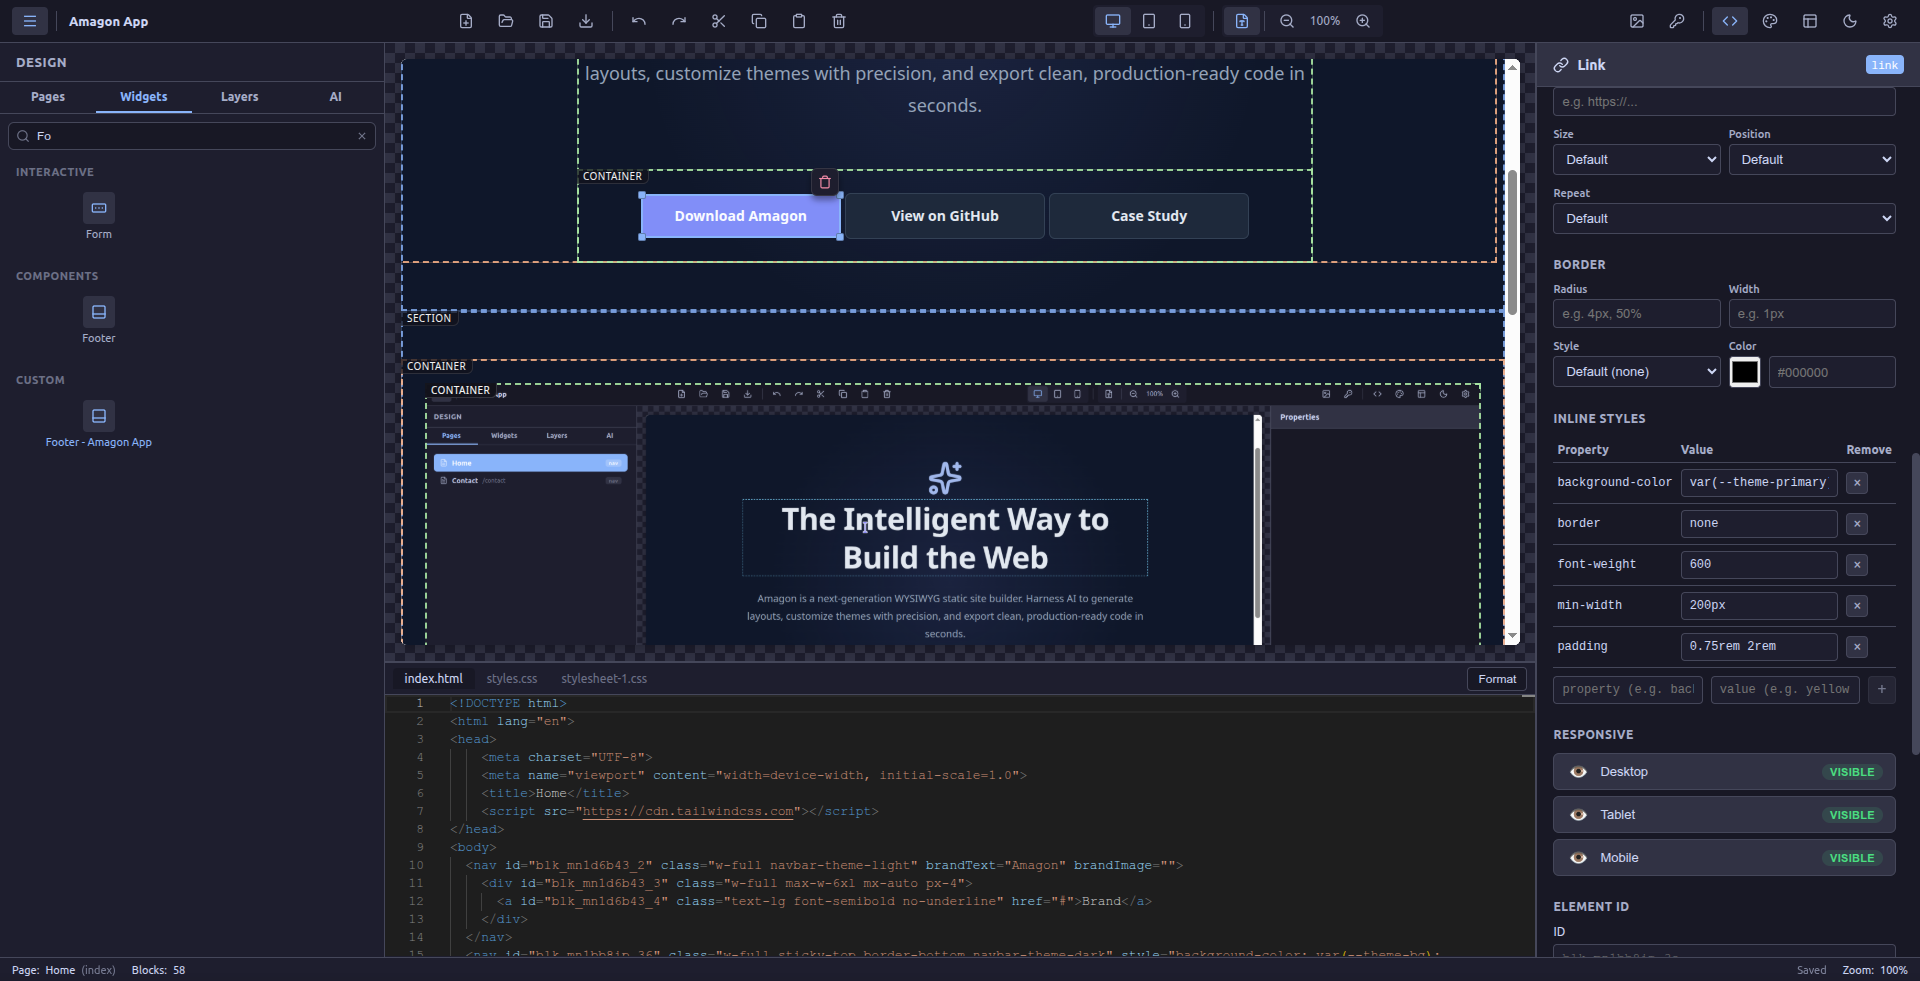Screen dimensions: 1920x981
Task: Open the theme palette icon
Action: (x=1769, y=21)
